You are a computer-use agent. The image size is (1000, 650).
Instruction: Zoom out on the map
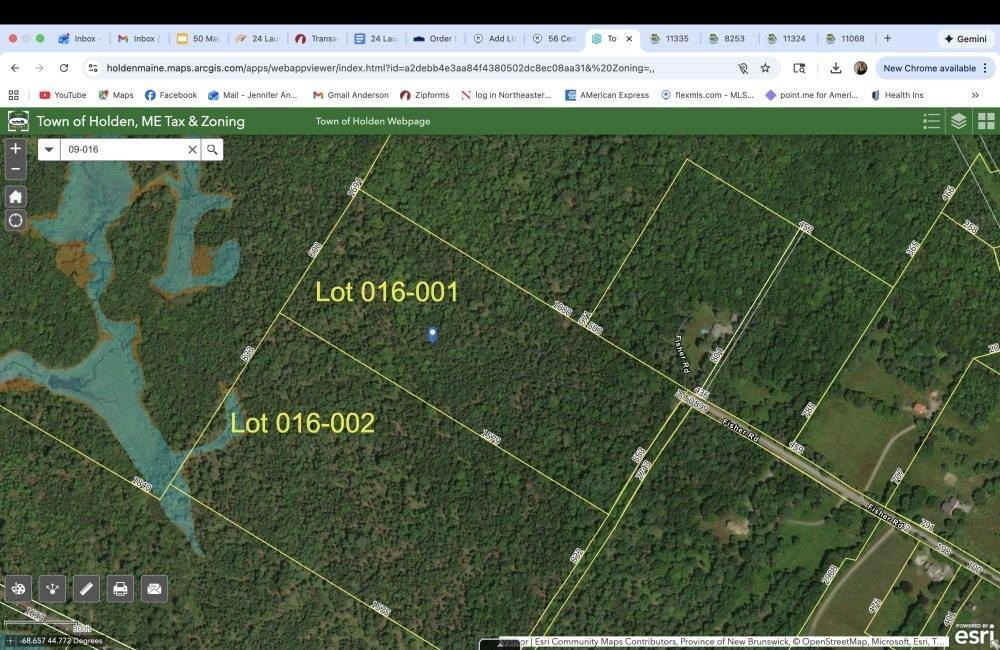click(x=16, y=169)
